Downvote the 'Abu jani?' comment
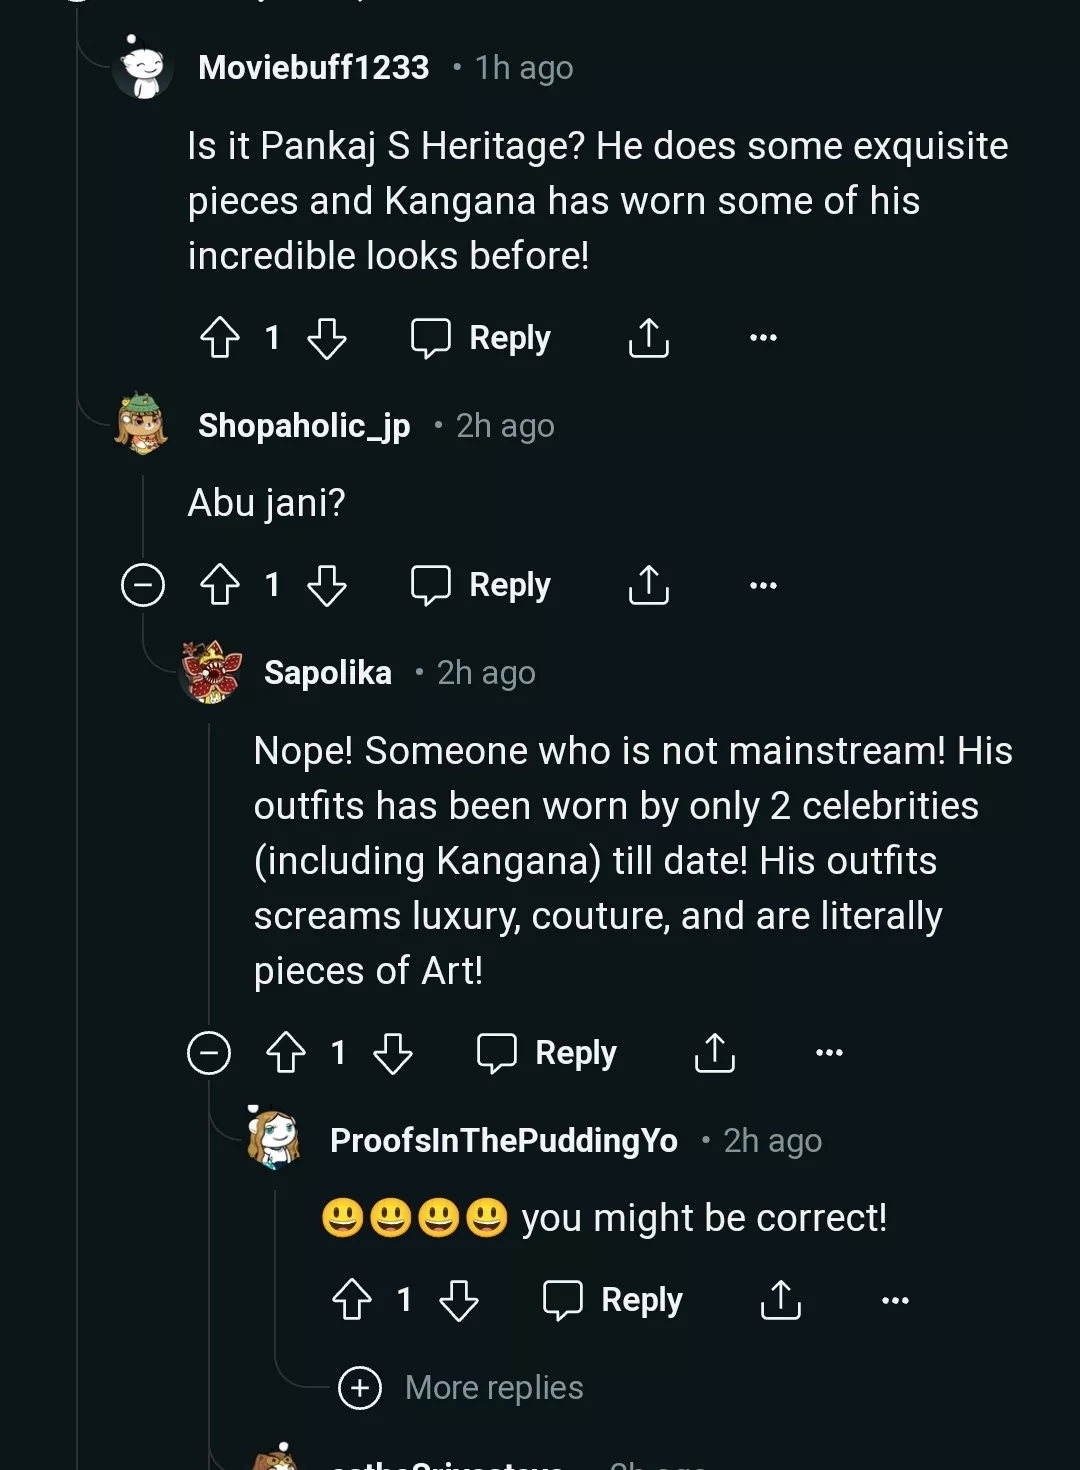This screenshot has width=1080, height=1470. [327, 585]
